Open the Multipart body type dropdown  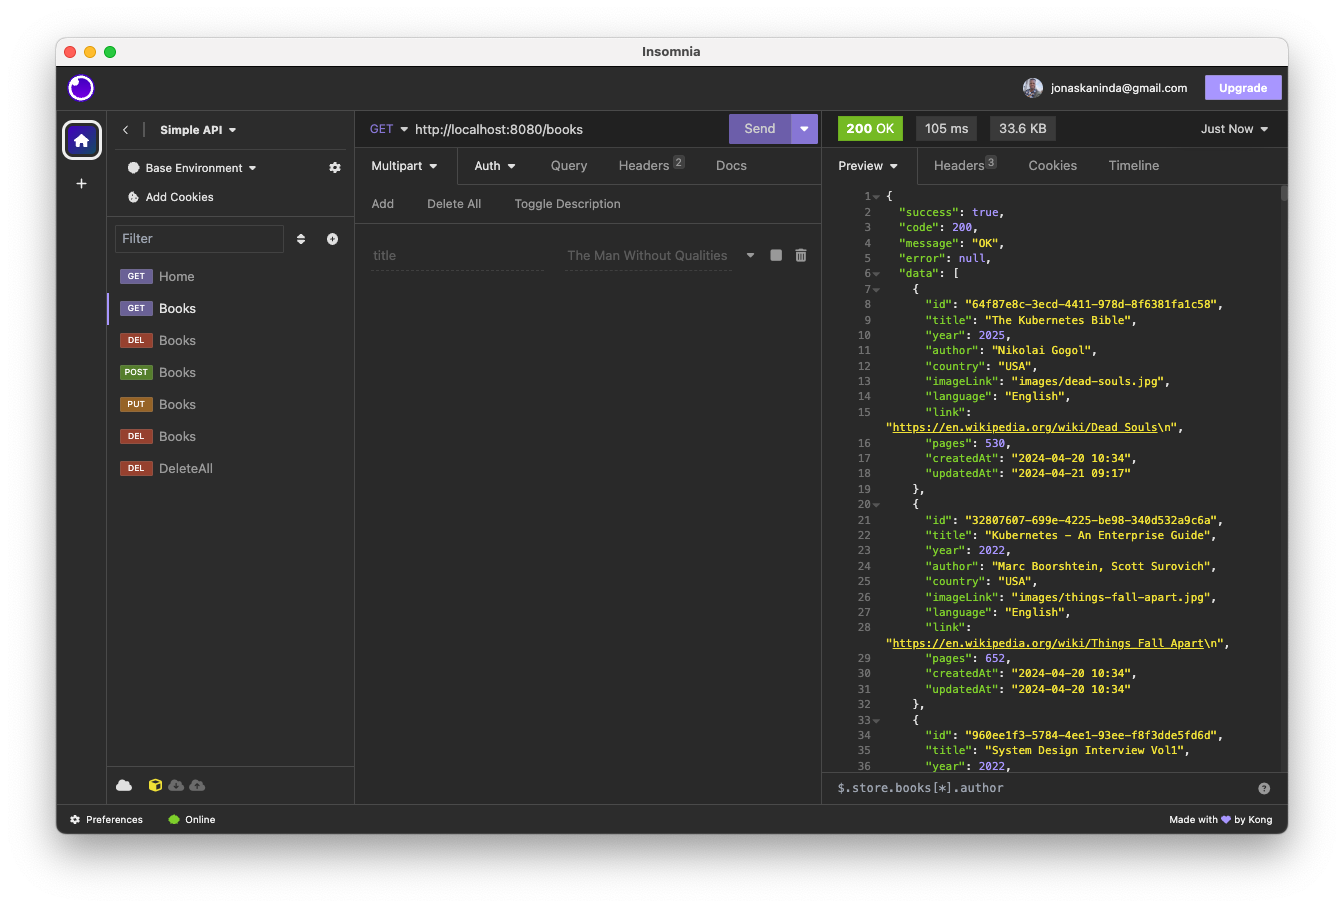point(404,166)
